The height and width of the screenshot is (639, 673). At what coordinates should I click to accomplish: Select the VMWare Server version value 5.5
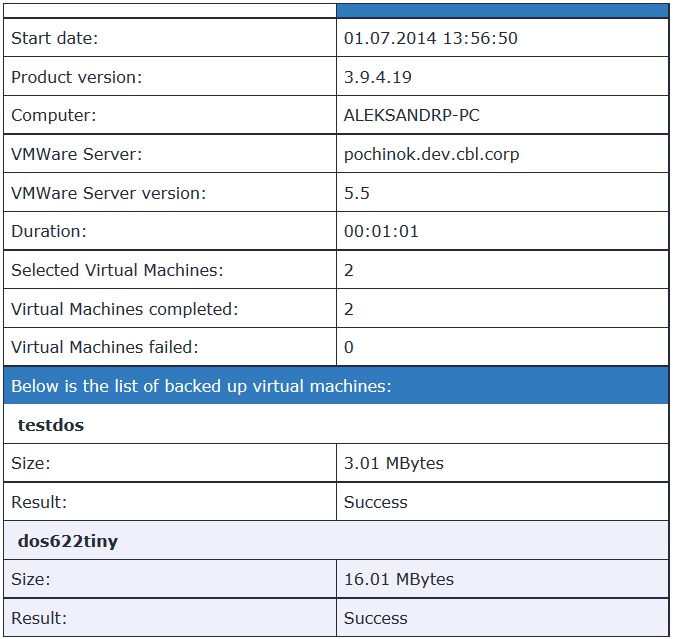(x=356, y=193)
